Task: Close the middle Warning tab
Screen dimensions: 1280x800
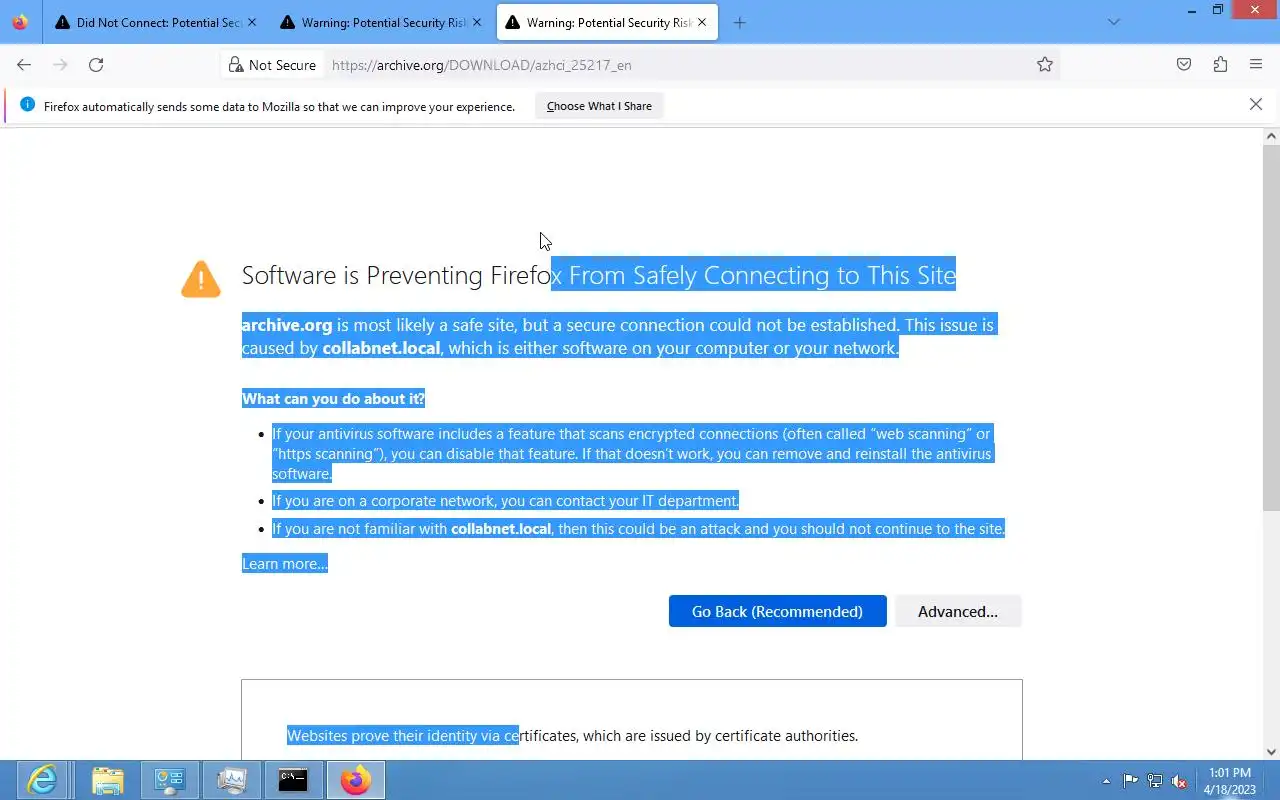Action: pyautogui.click(x=476, y=22)
